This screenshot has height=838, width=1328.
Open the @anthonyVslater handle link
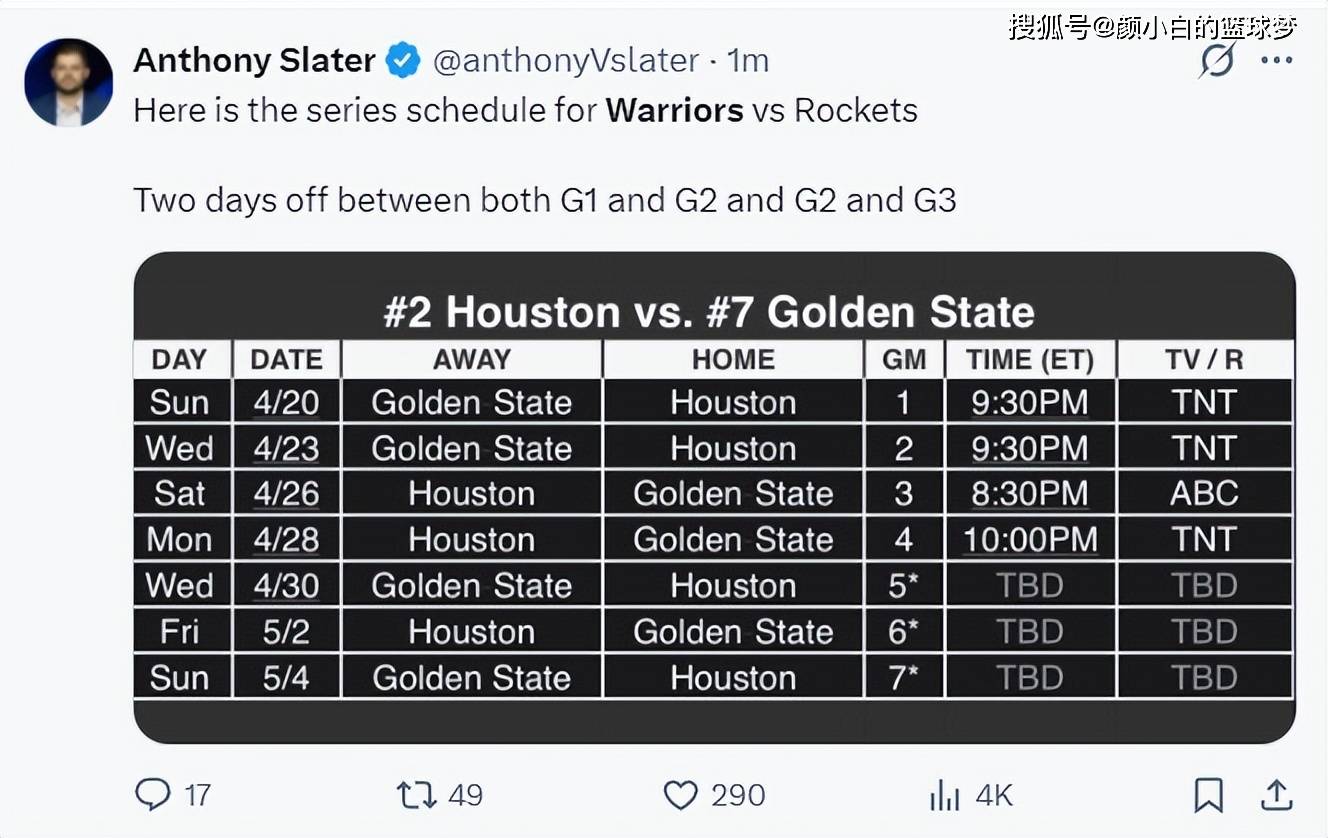coord(566,60)
